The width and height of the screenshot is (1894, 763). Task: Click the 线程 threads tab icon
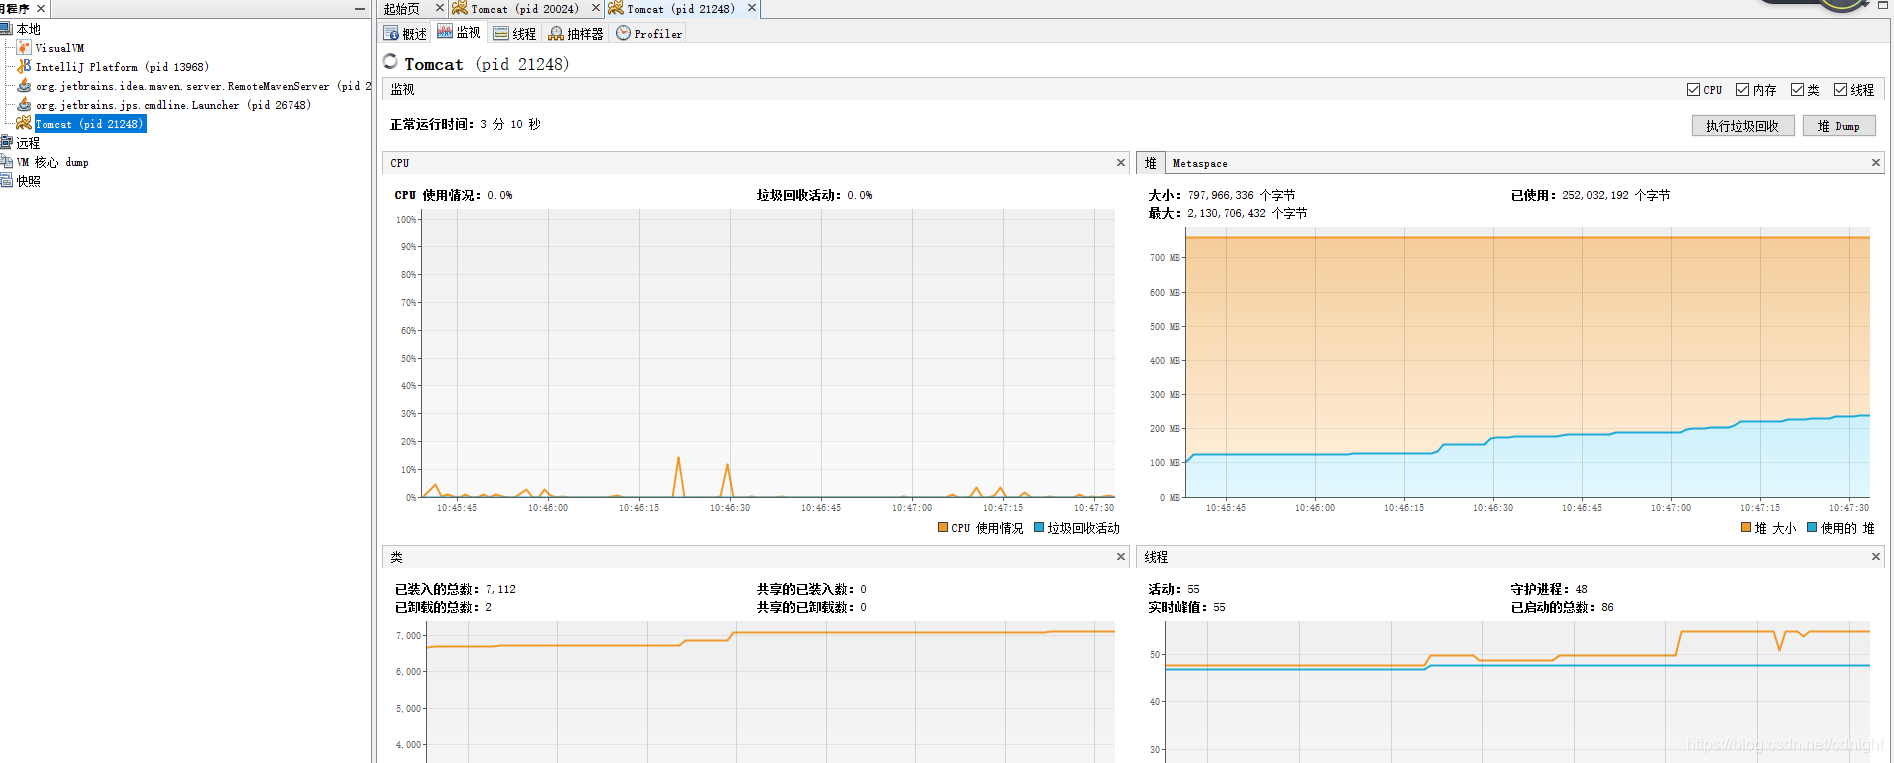tap(501, 33)
